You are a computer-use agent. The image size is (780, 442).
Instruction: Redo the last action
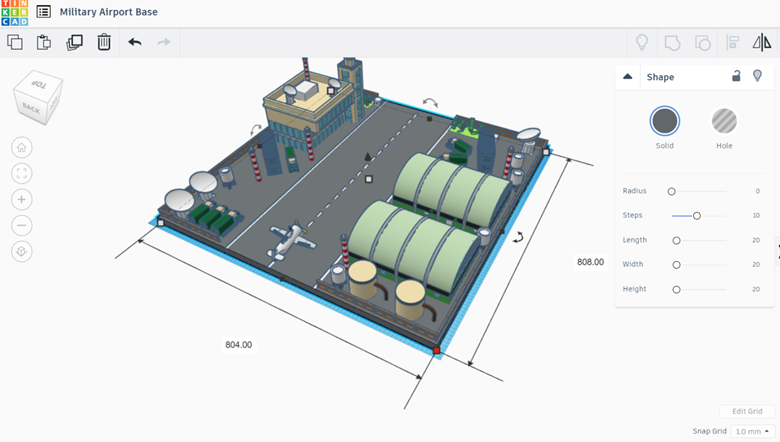164,42
